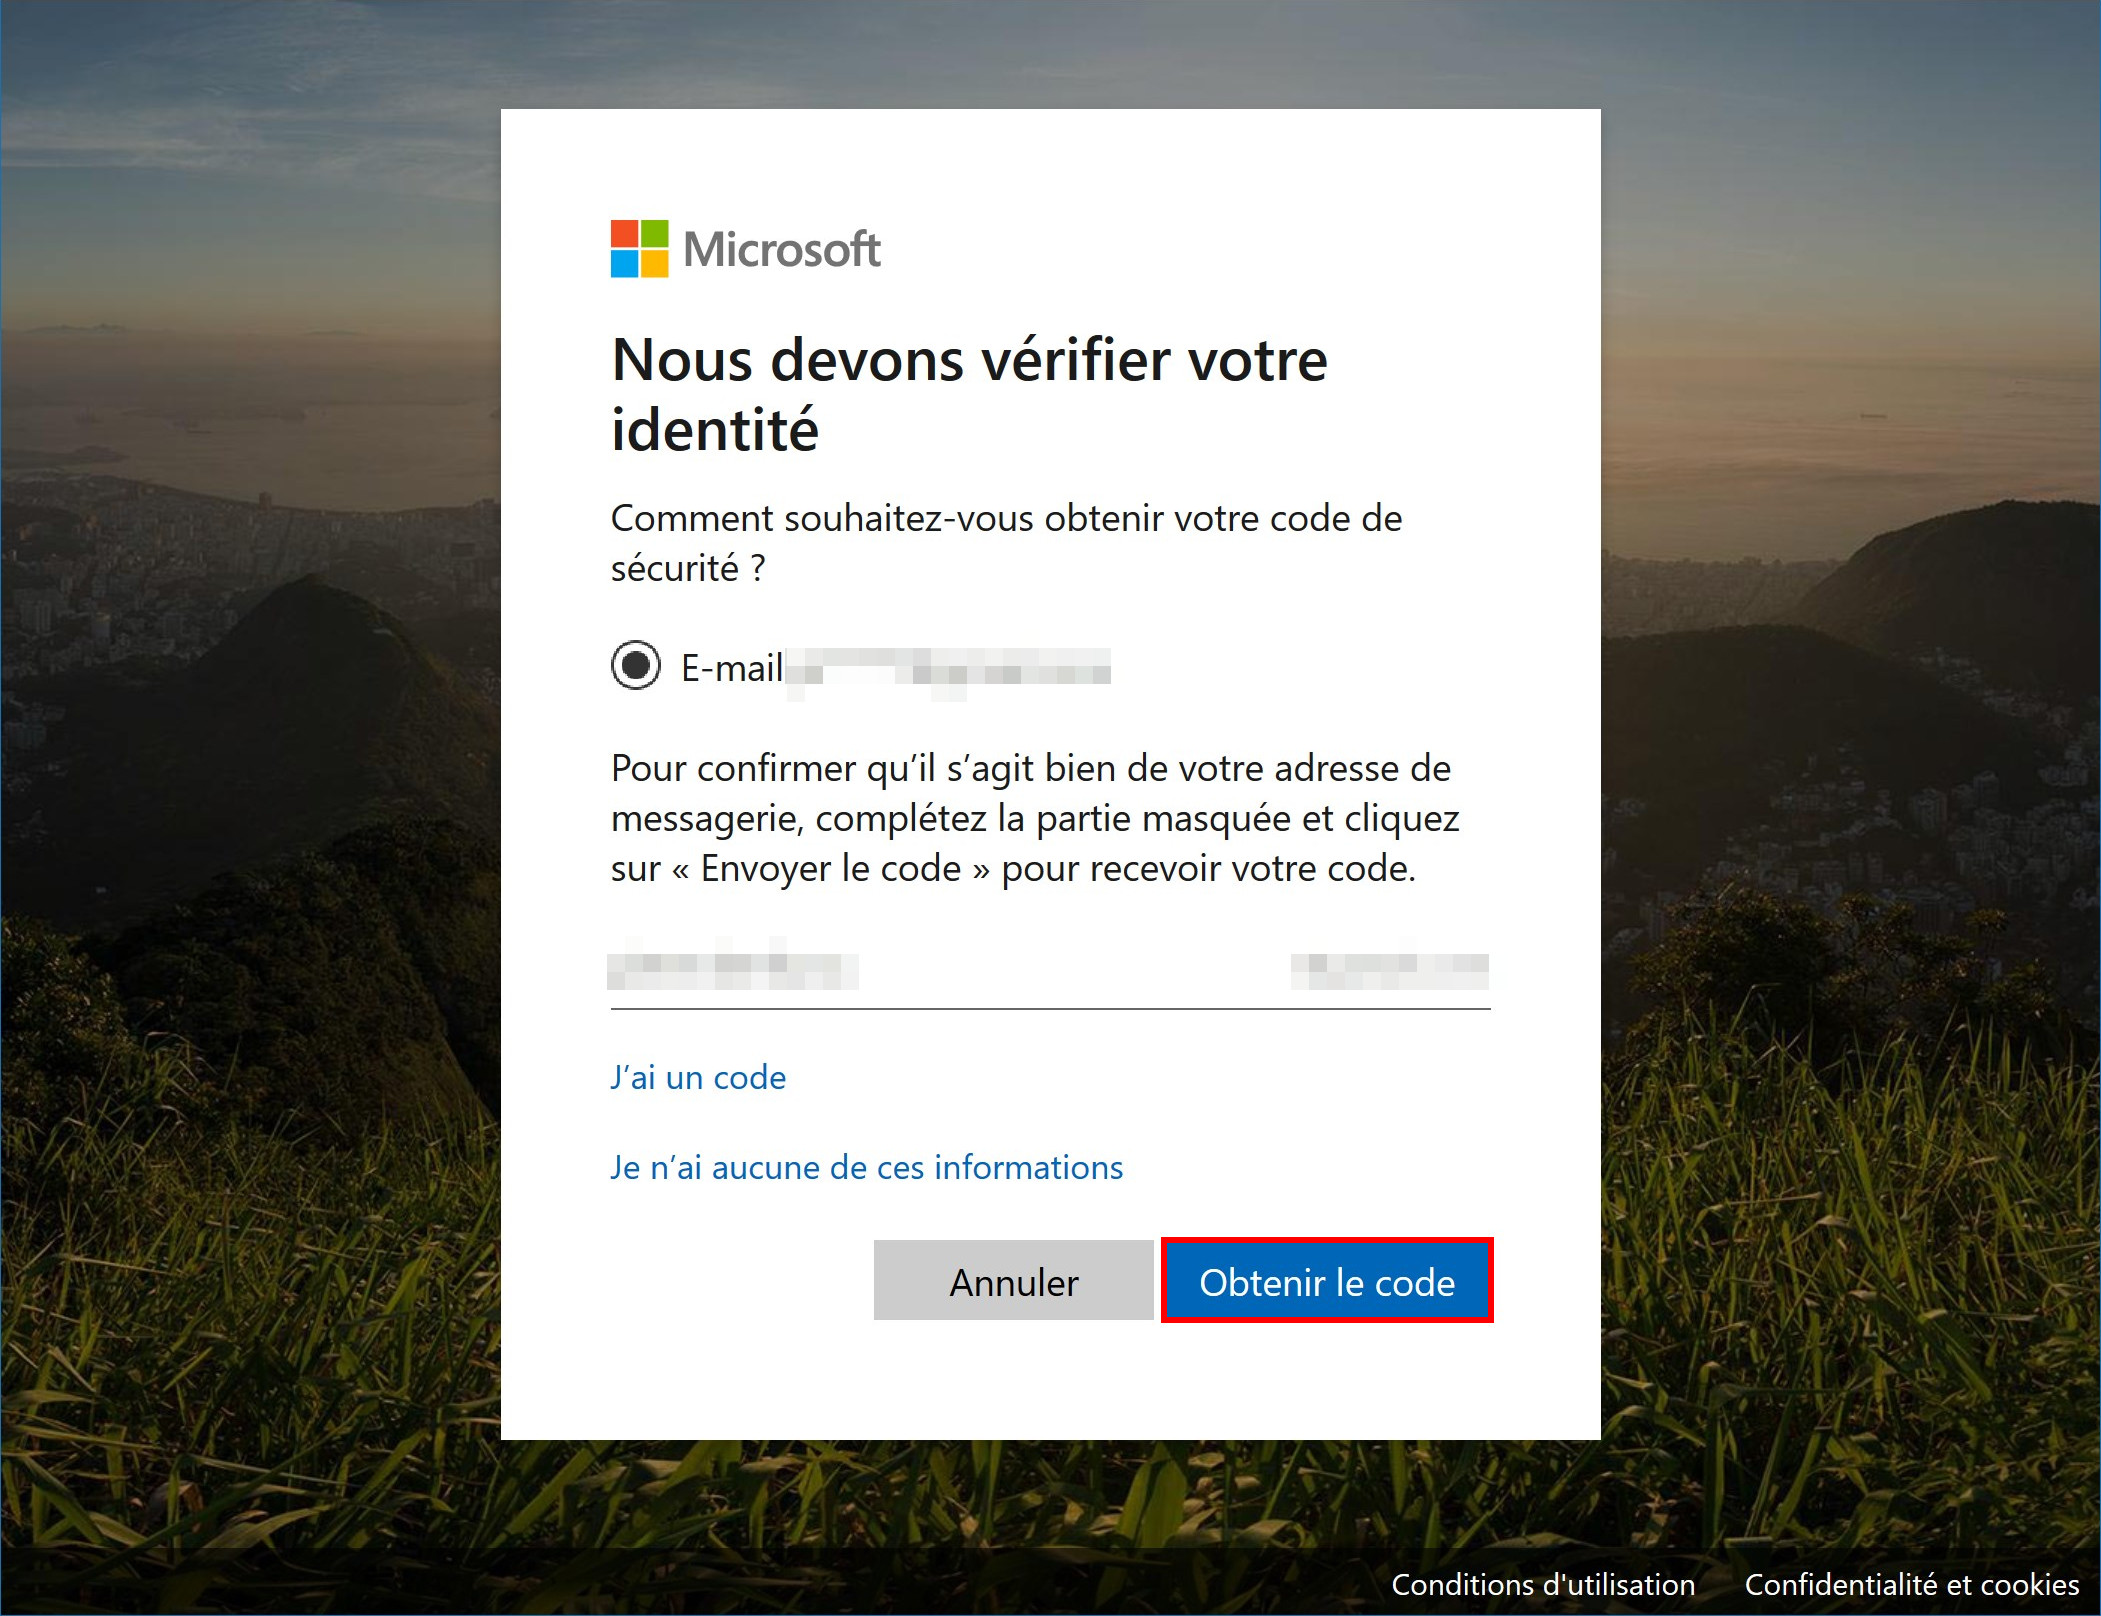
Task: Click the "Nous devons vérifier votre identité" heading
Action: click(x=969, y=394)
